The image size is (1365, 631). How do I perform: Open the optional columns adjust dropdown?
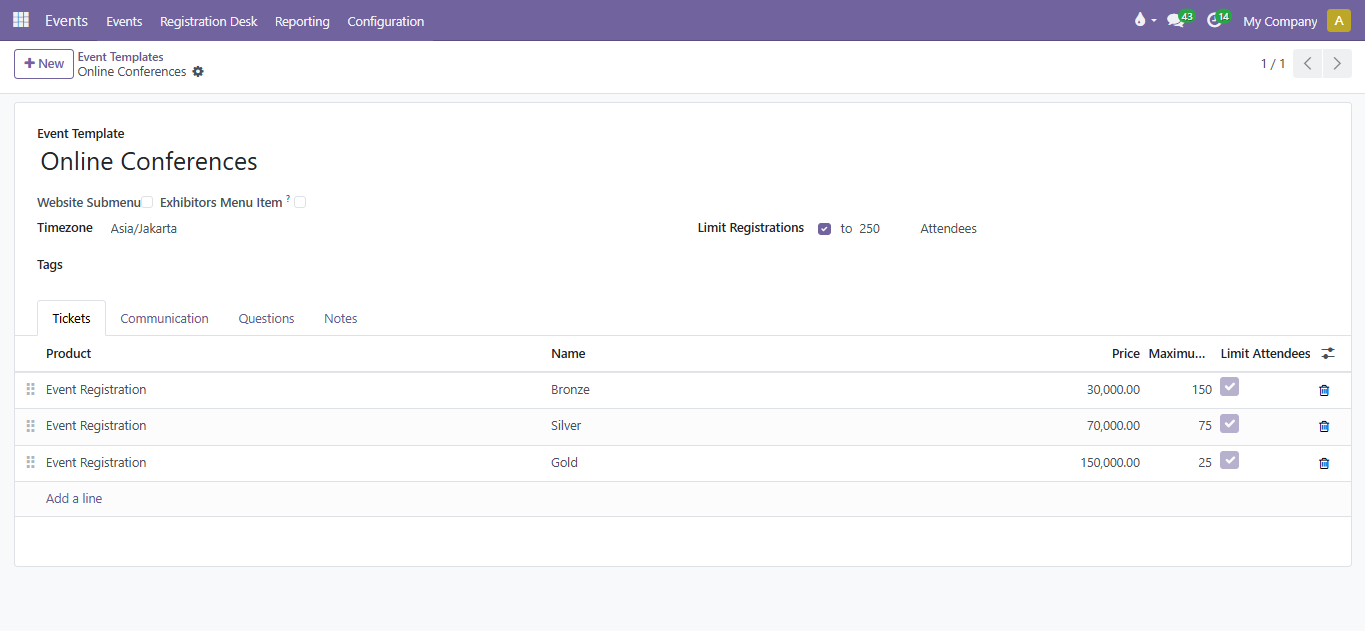[x=1327, y=353]
